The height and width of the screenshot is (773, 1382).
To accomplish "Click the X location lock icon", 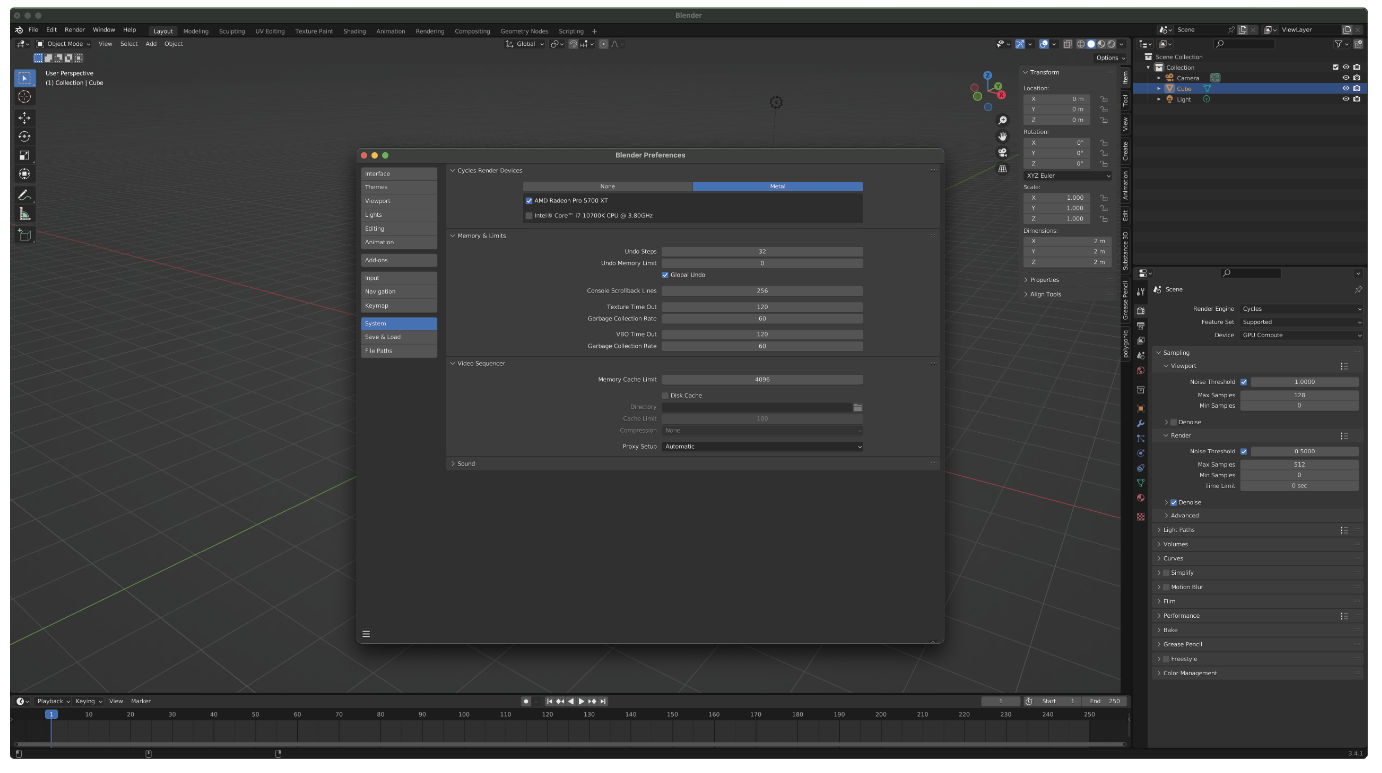I will click(x=1104, y=99).
